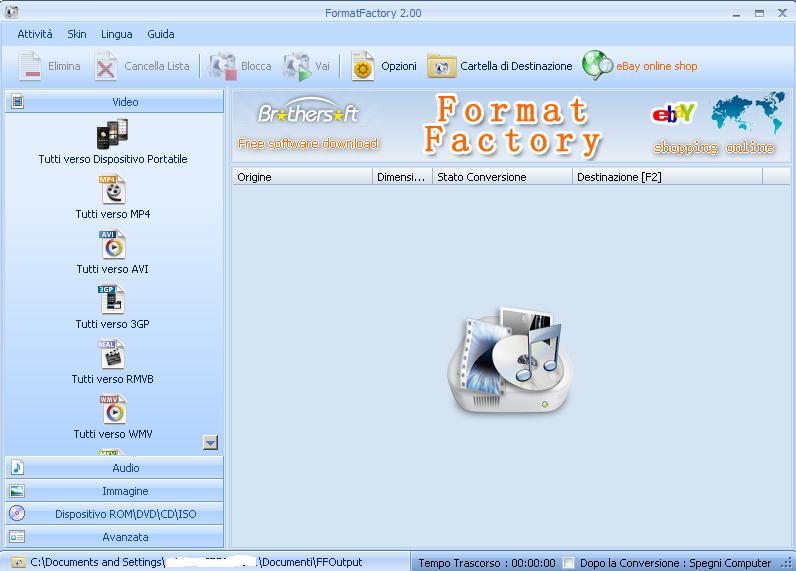Sort by the Origine column header
The height and width of the screenshot is (571, 796).
click(300, 177)
